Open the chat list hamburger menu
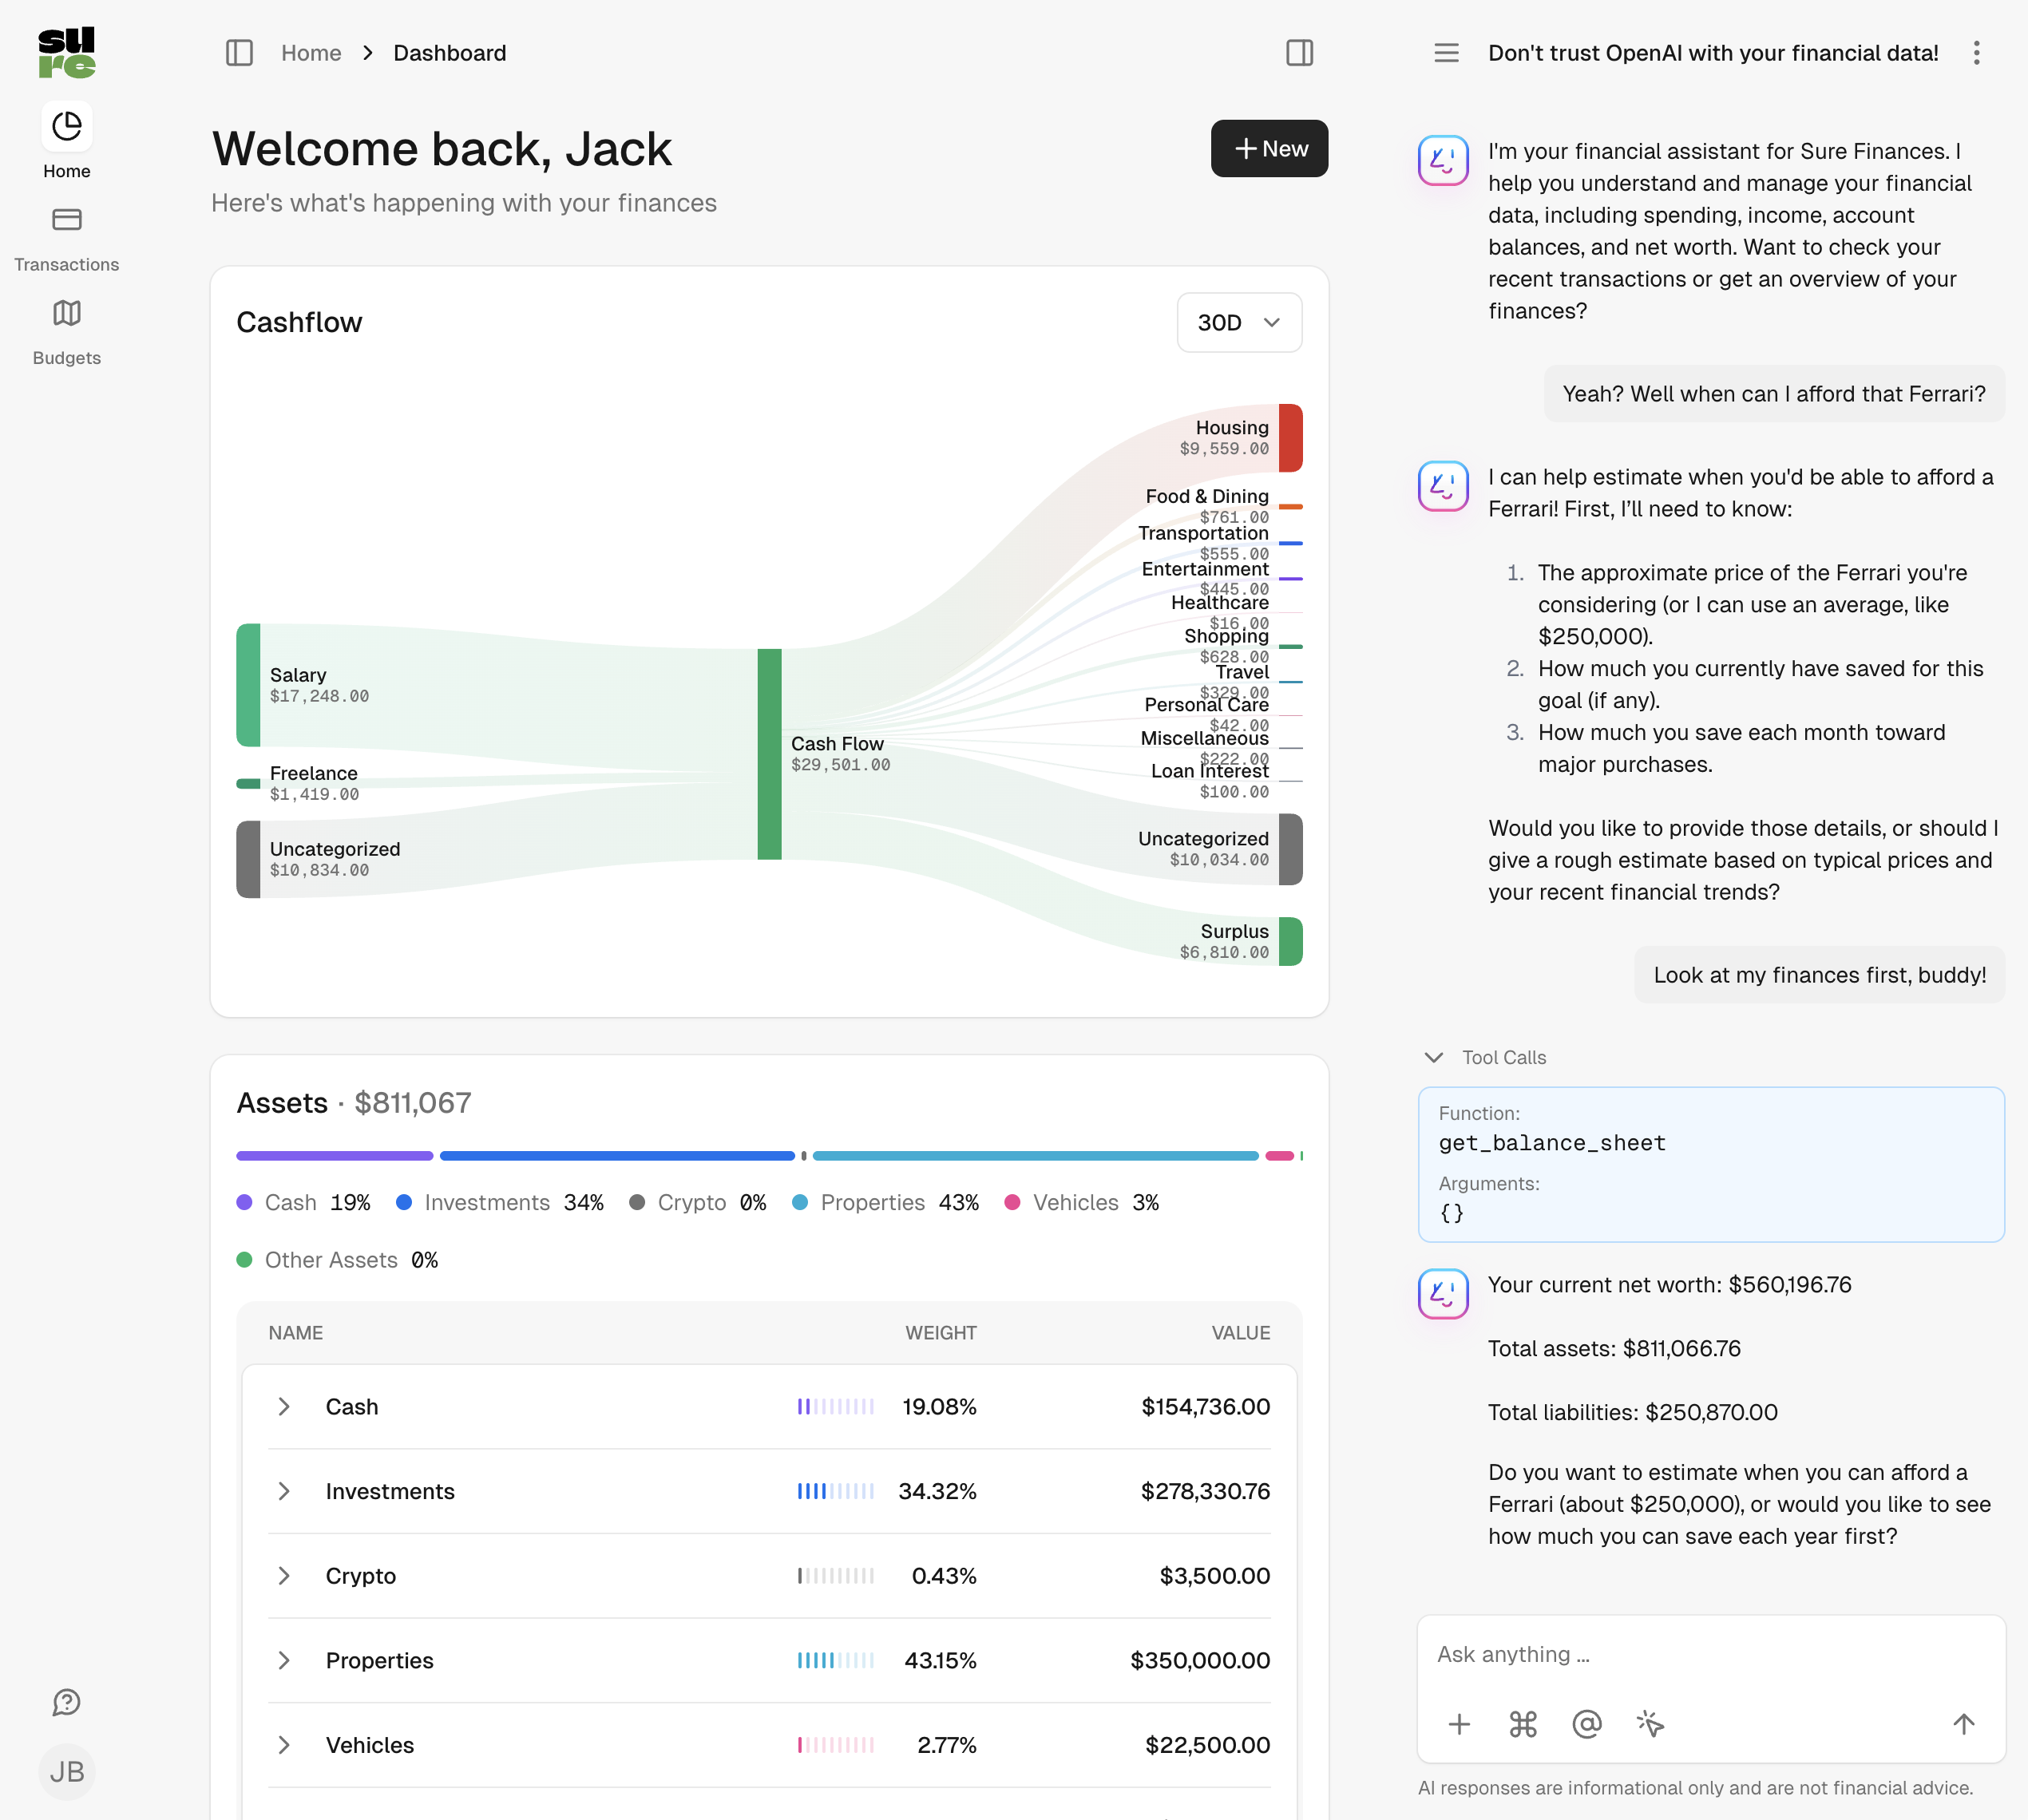The width and height of the screenshot is (2028, 1820). point(1446,53)
